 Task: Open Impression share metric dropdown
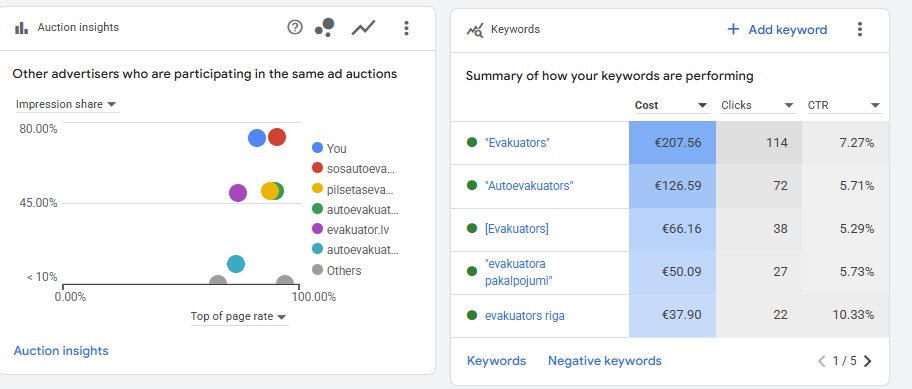(66, 105)
